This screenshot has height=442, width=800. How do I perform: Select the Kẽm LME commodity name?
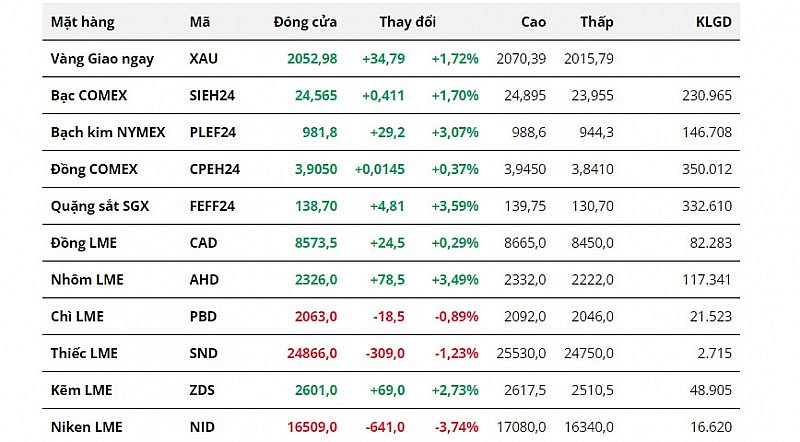tap(83, 390)
